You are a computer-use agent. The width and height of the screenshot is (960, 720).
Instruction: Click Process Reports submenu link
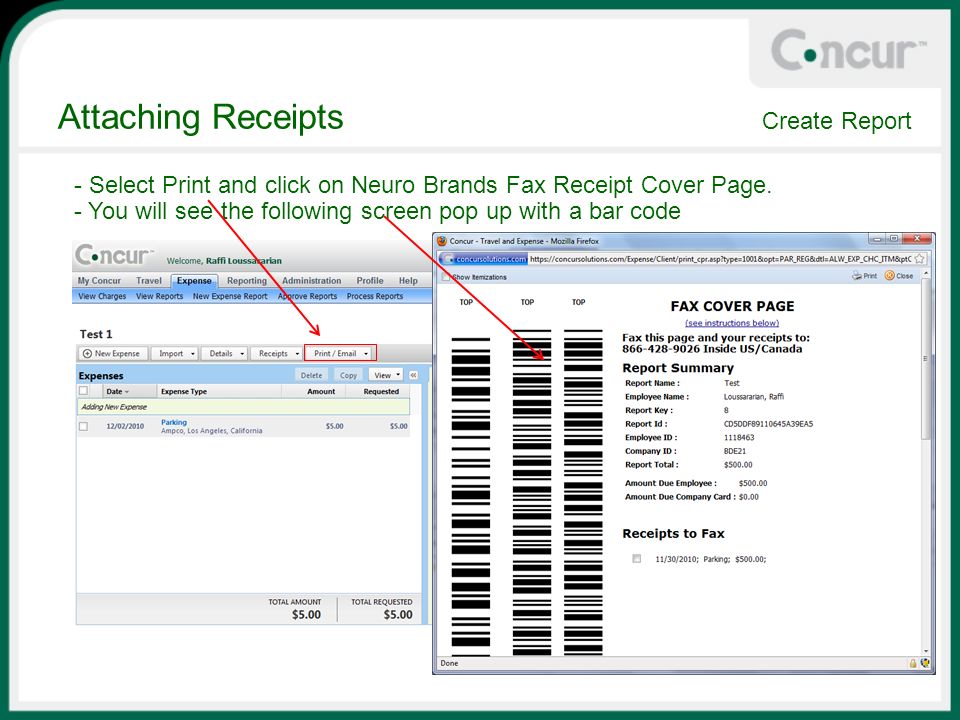(x=375, y=296)
